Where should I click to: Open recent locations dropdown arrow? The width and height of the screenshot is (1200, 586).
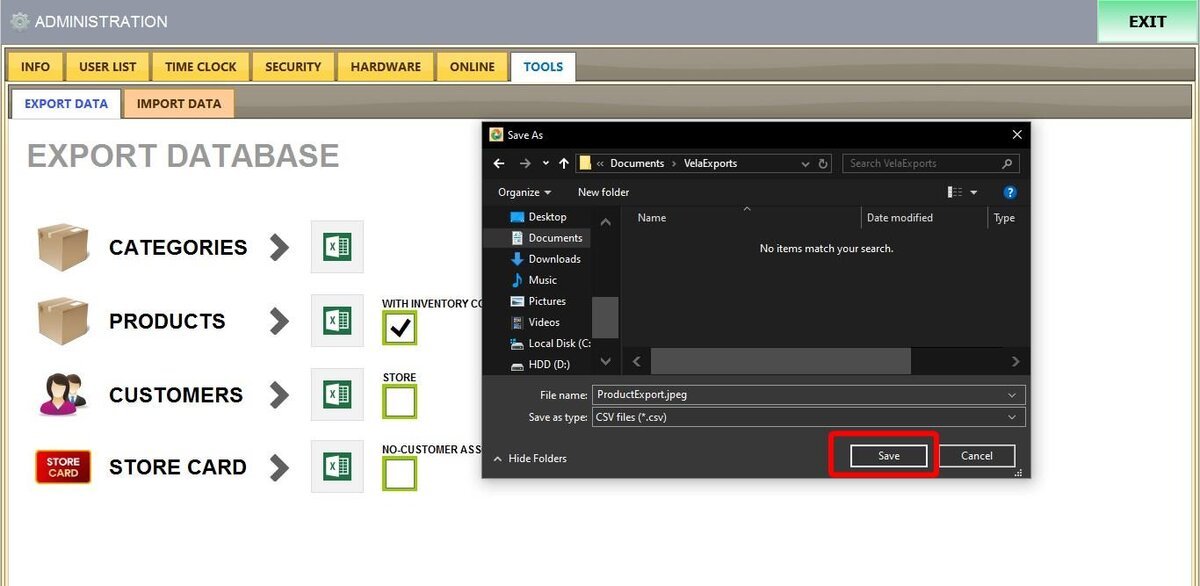tap(545, 163)
